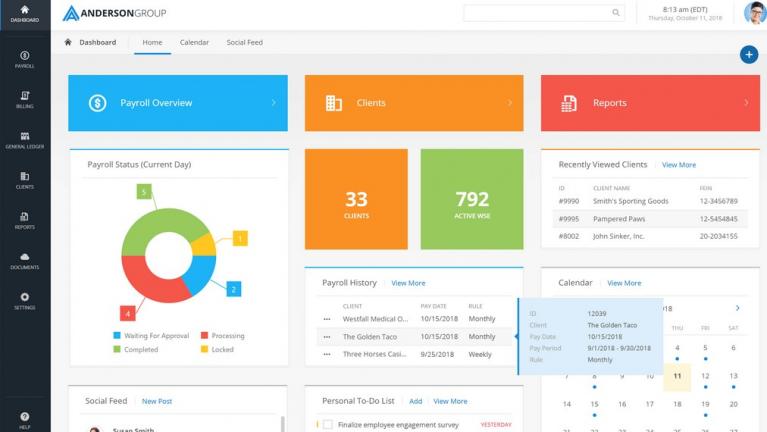Image resolution: width=767 pixels, height=432 pixels.
Task: Open the 792 Active WSE green tile
Action: tap(472, 199)
